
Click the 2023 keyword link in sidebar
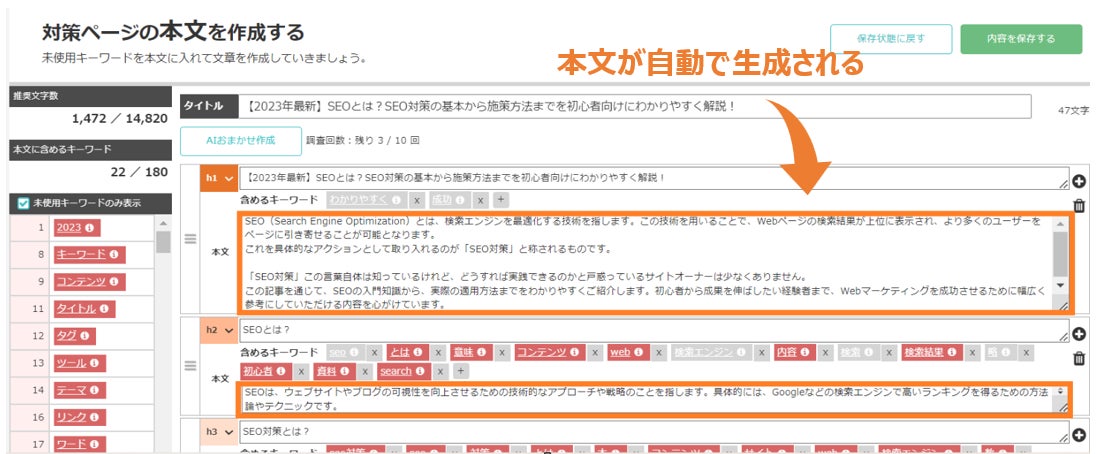click(69, 228)
